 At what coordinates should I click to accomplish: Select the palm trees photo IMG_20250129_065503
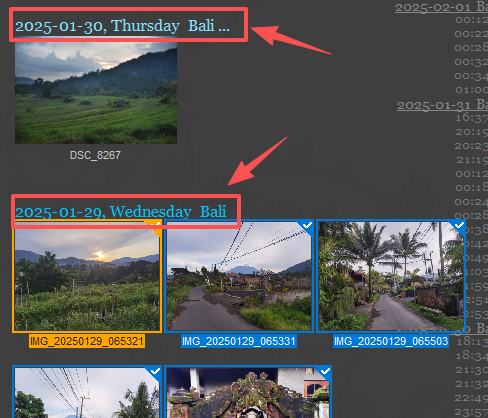tap(391, 276)
